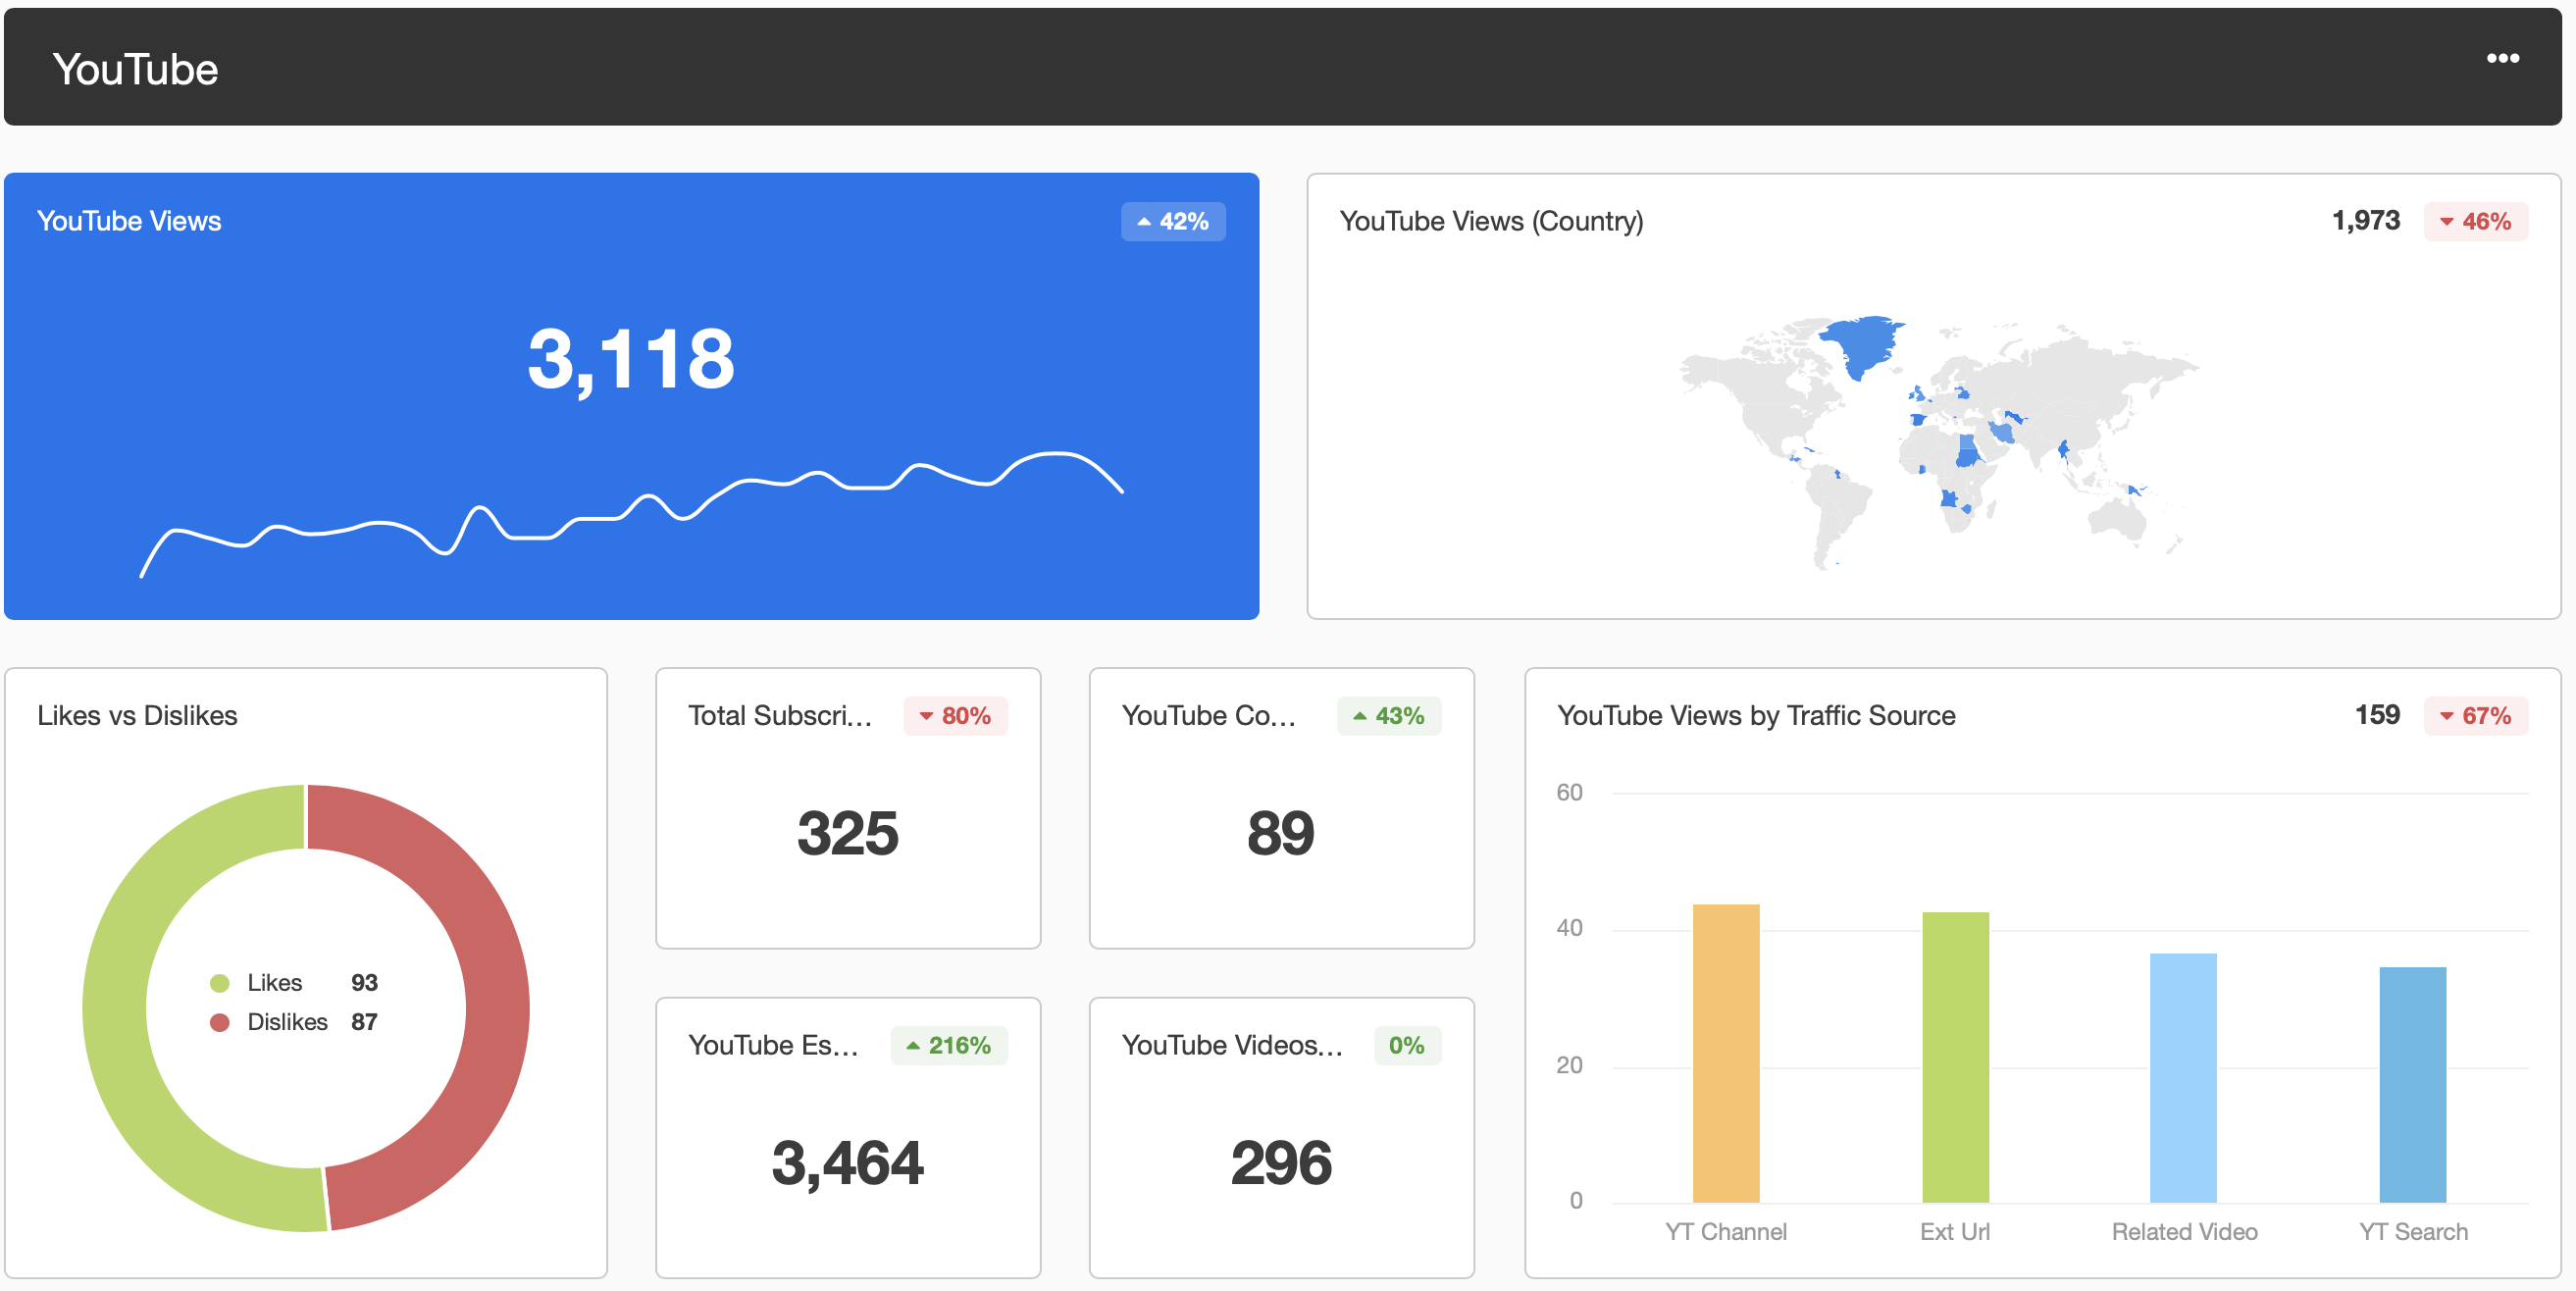Click the 20 y-axis label

1569,1065
